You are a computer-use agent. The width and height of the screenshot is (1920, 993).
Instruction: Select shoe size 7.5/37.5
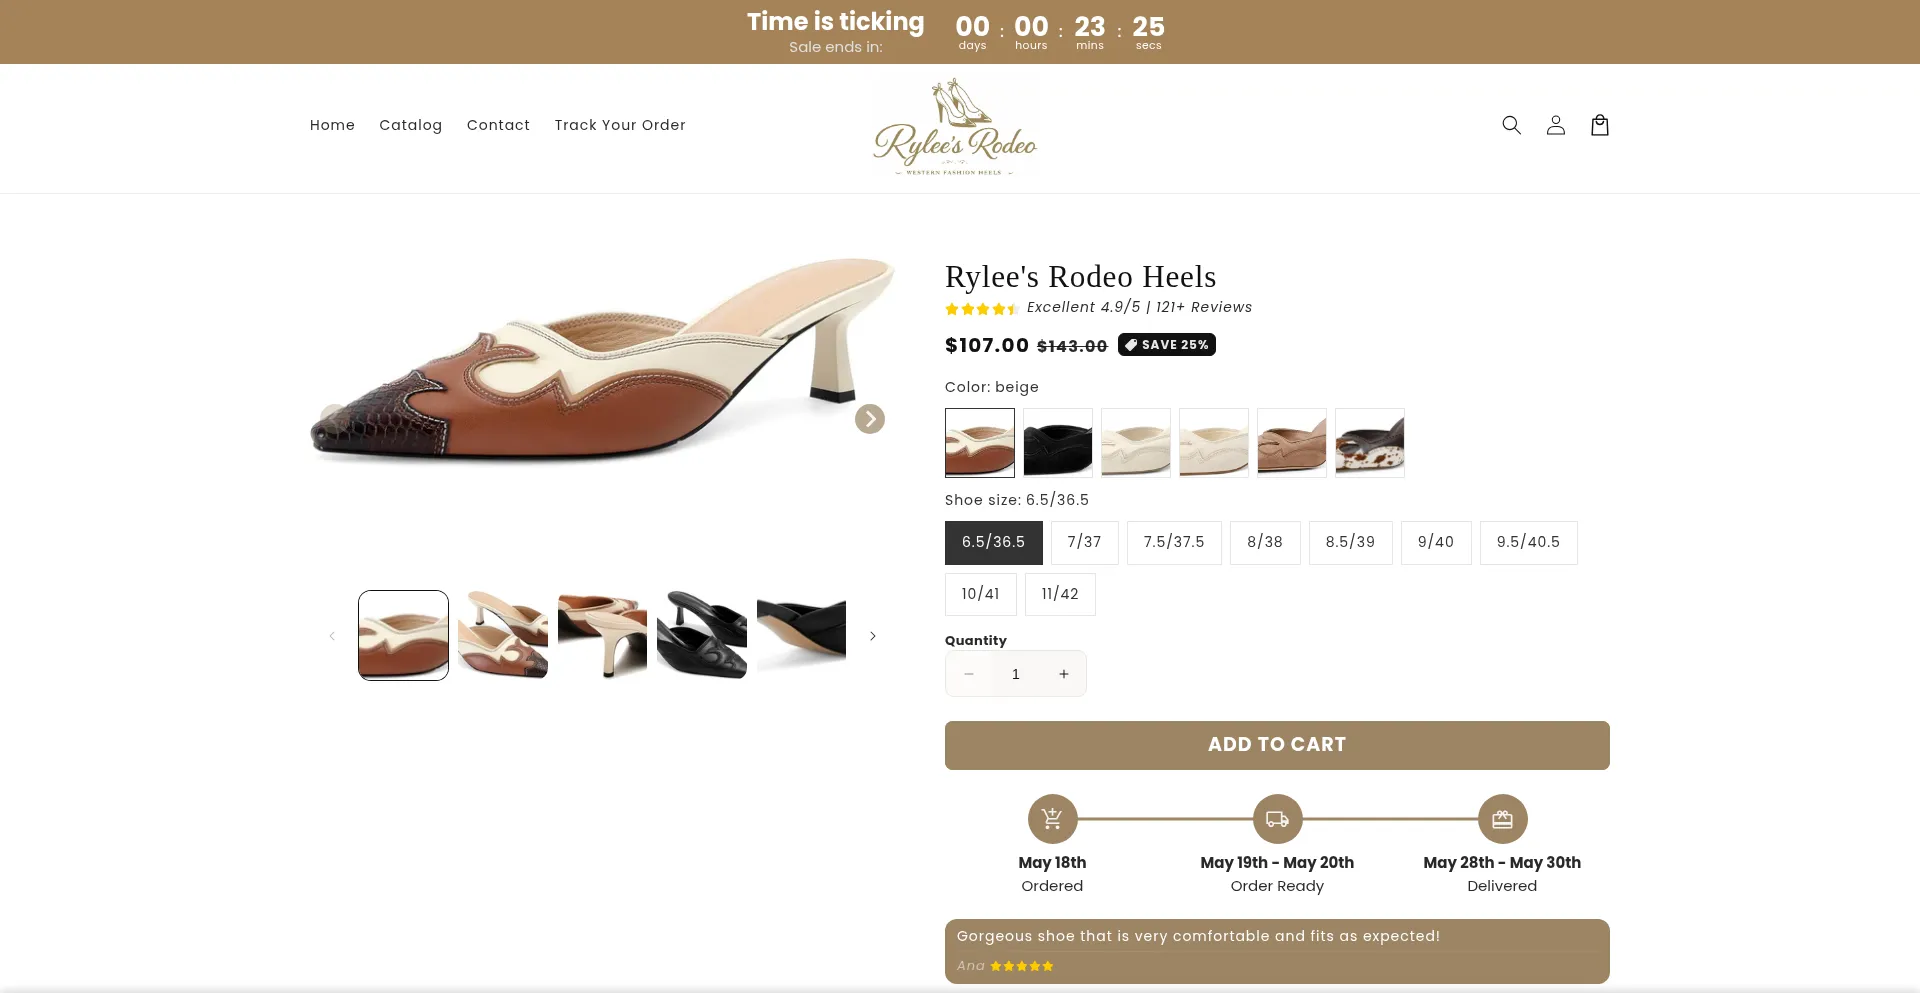(x=1174, y=542)
